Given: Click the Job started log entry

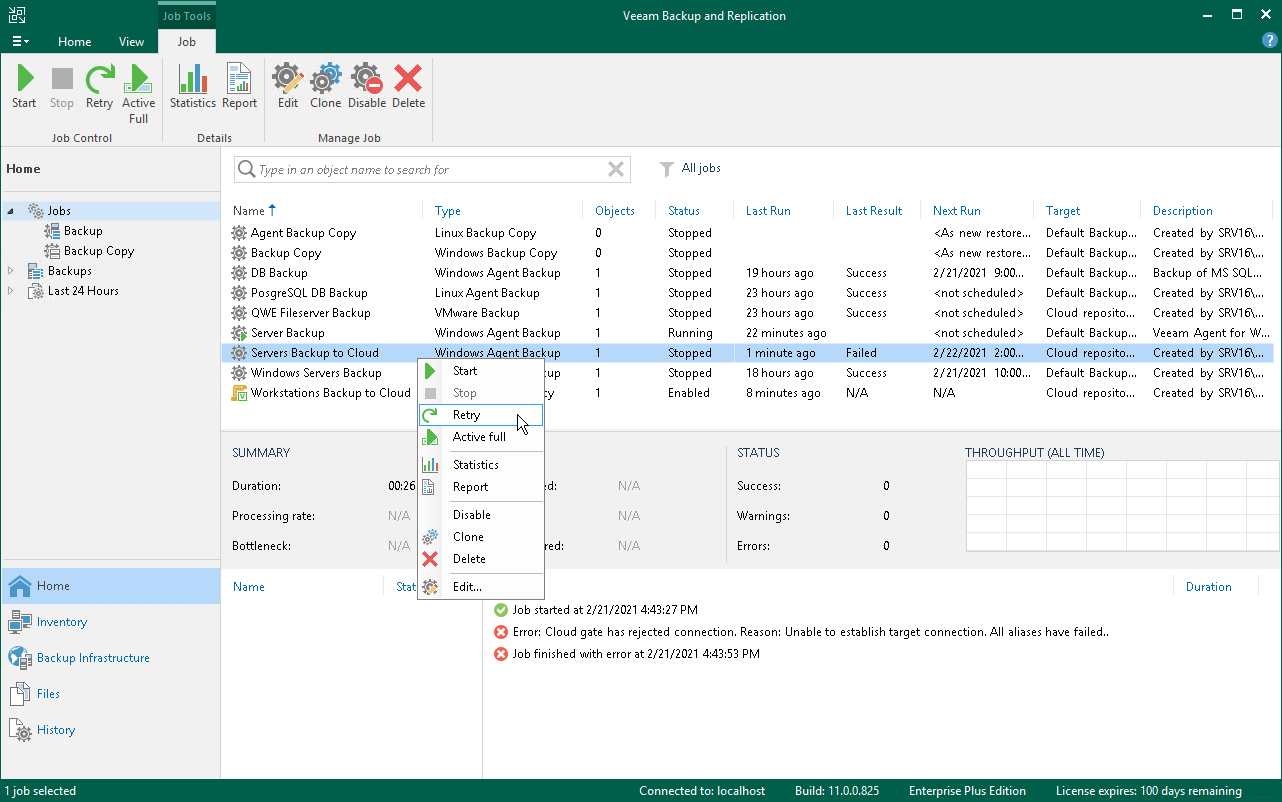Looking at the screenshot, I should [x=596, y=610].
